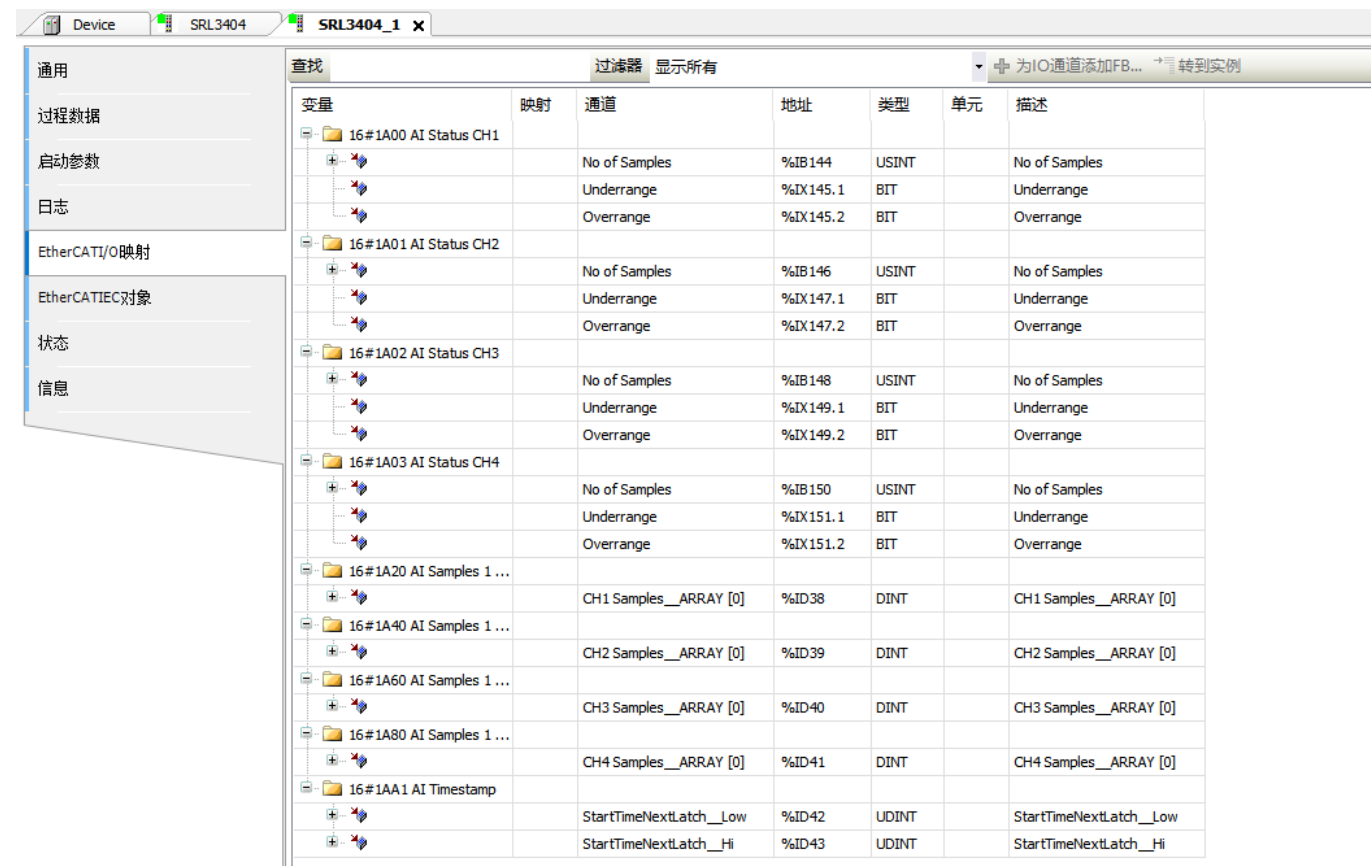Click the variable icon in the StartTimeNextLatch__Hi row
Image resolution: width=1371 pixels, height=866 pixels.
point(359,843)
